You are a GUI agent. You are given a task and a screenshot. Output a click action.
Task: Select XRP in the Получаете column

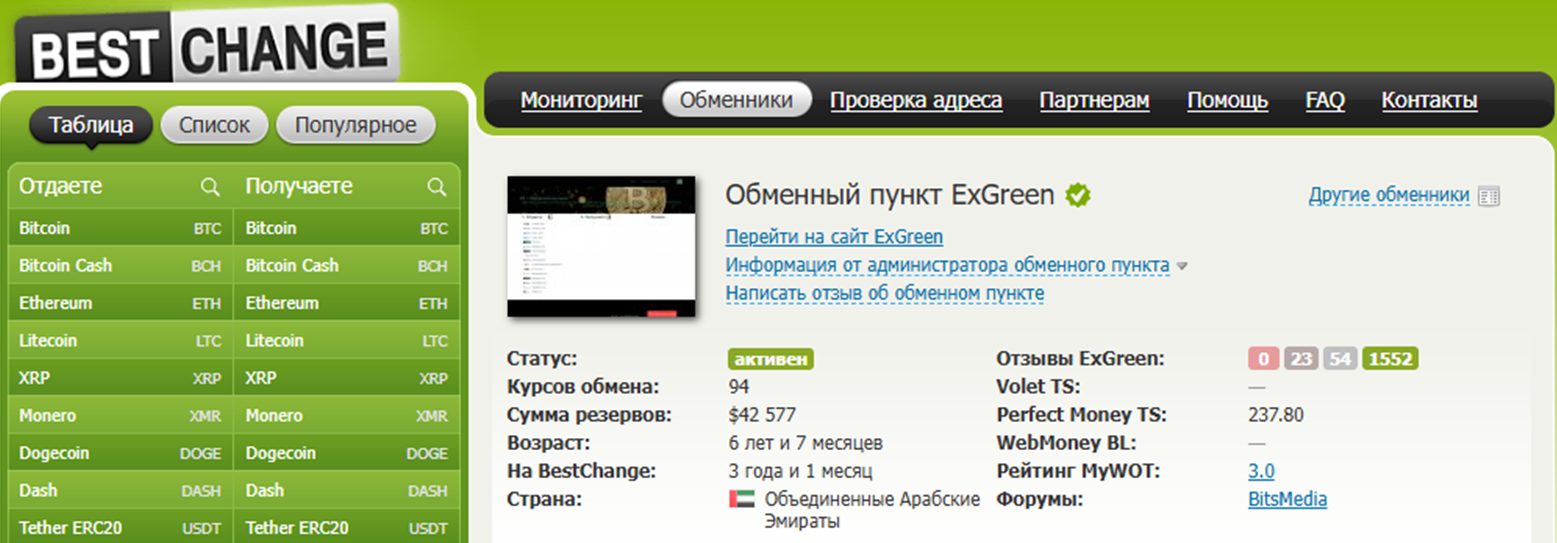pyautogui.click(x=347, y=378)
